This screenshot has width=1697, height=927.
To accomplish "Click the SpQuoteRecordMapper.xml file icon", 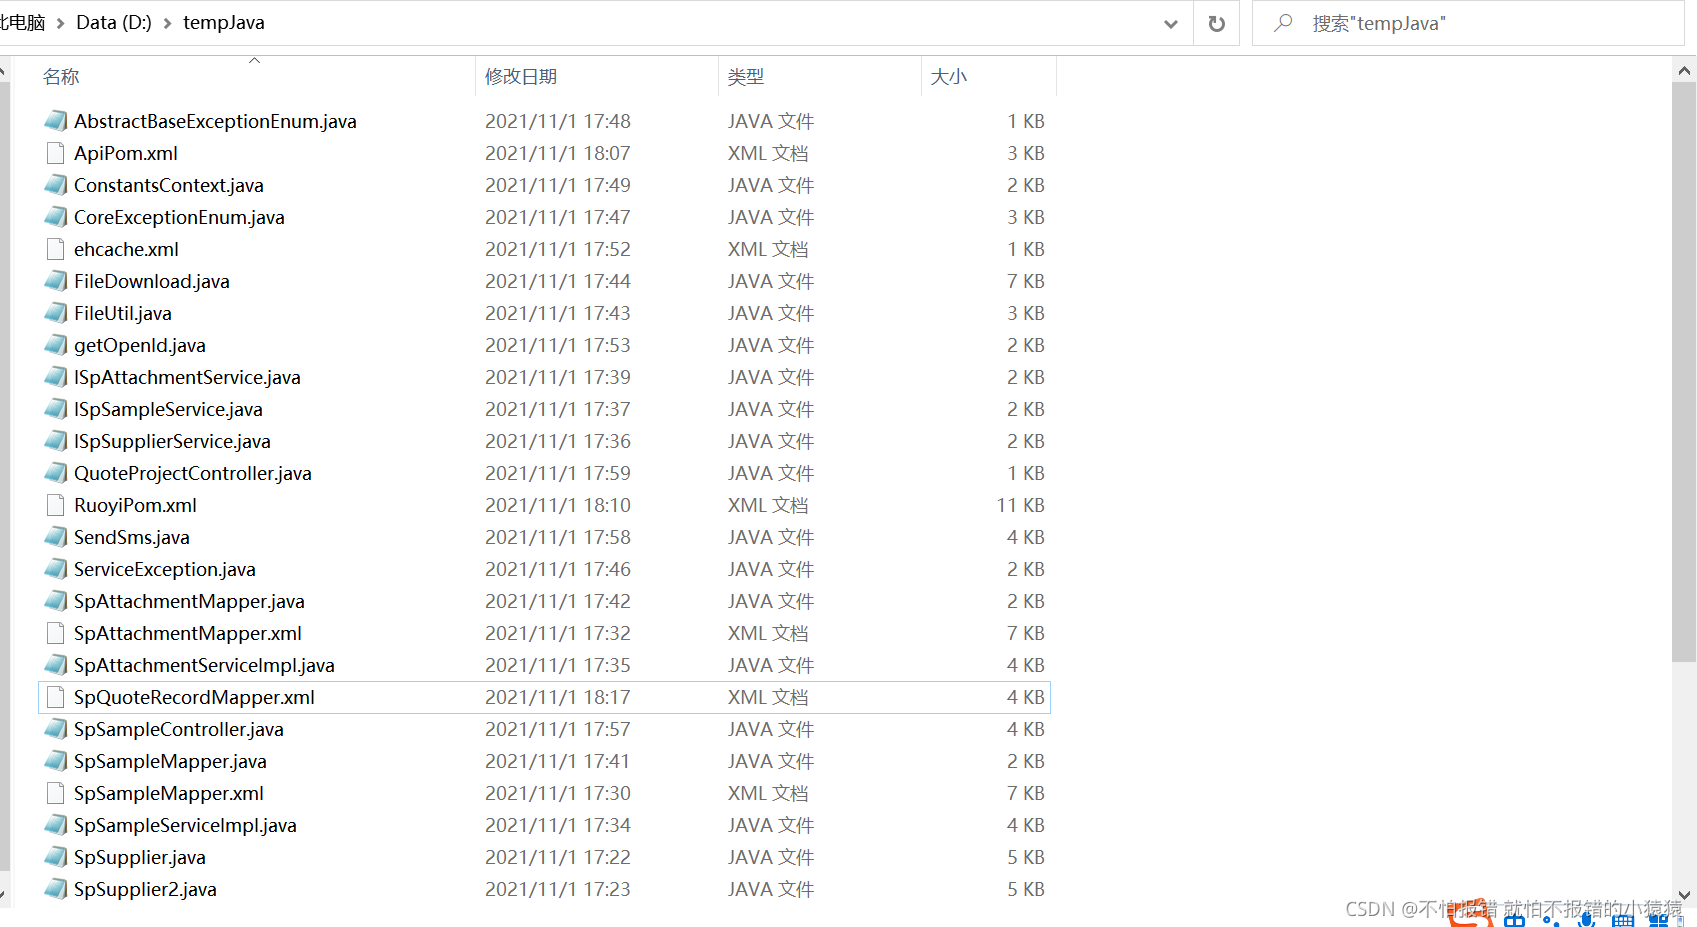I will [x=56, y=697].
